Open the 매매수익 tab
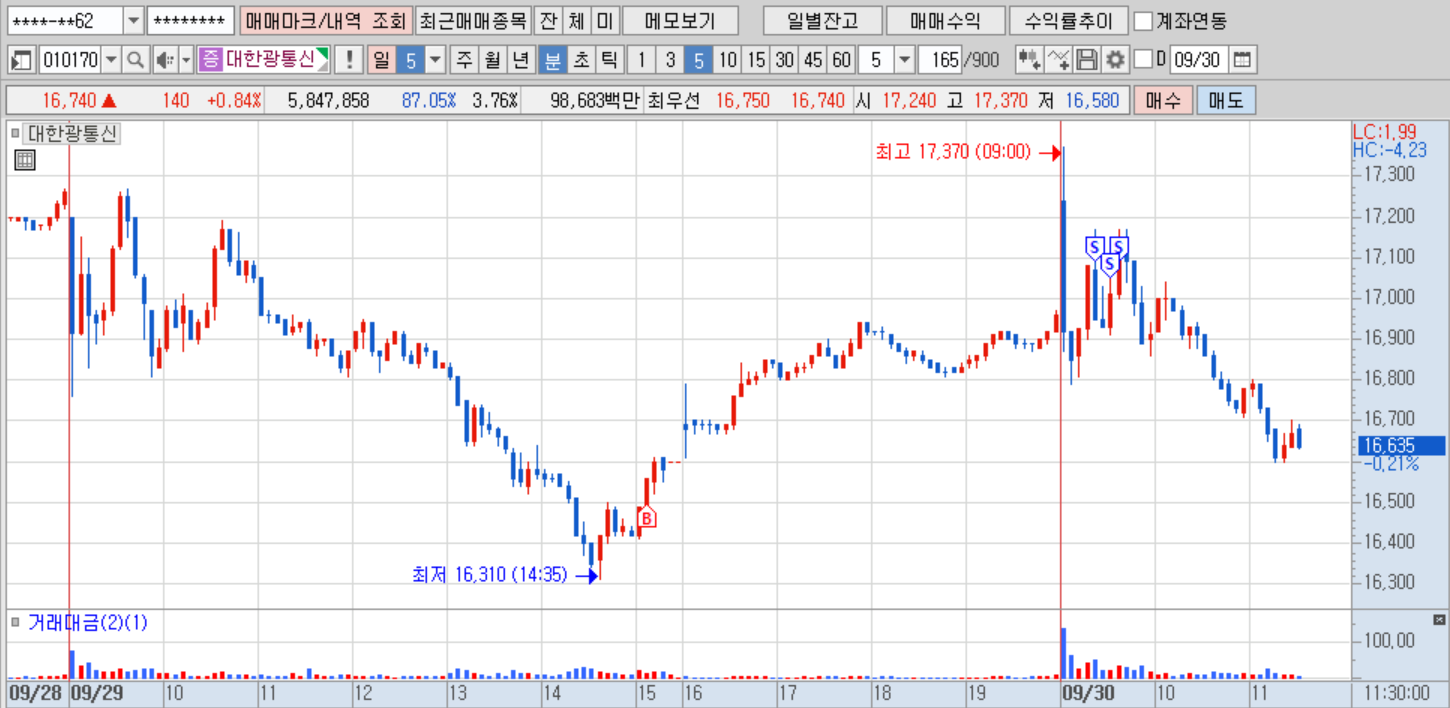Viewport: 1450px width, 708px height. tap(945, 20)
